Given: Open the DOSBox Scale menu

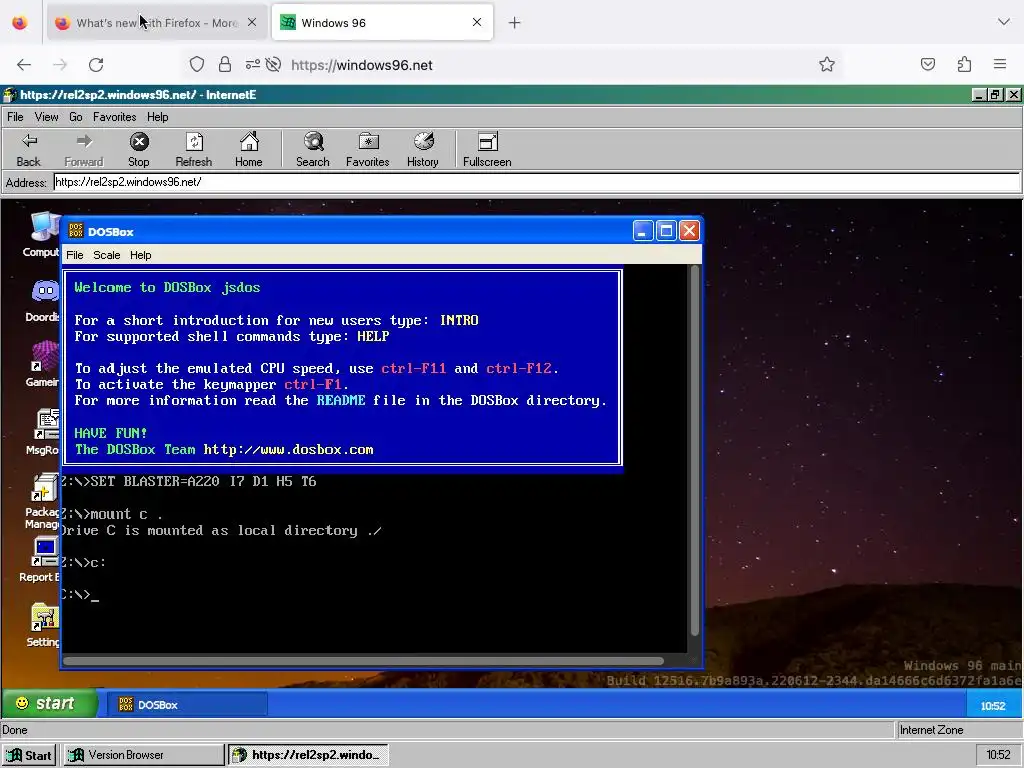Looking at the screenshot, I should pyautogui.click(x=106, y=255).
